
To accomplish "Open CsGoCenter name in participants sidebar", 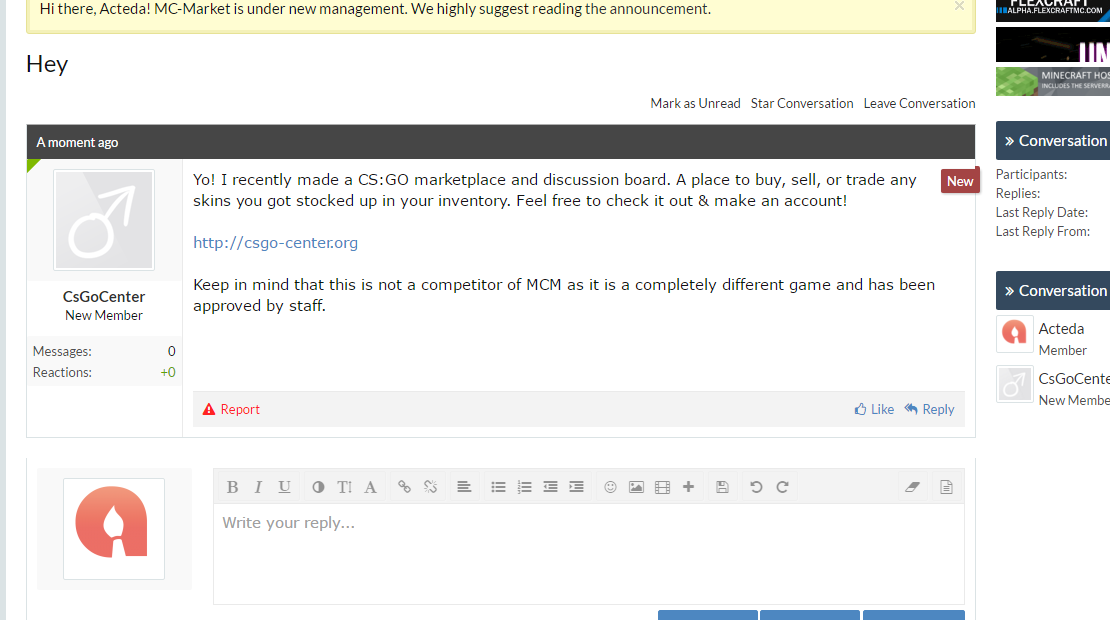I will click(1074, 379).
